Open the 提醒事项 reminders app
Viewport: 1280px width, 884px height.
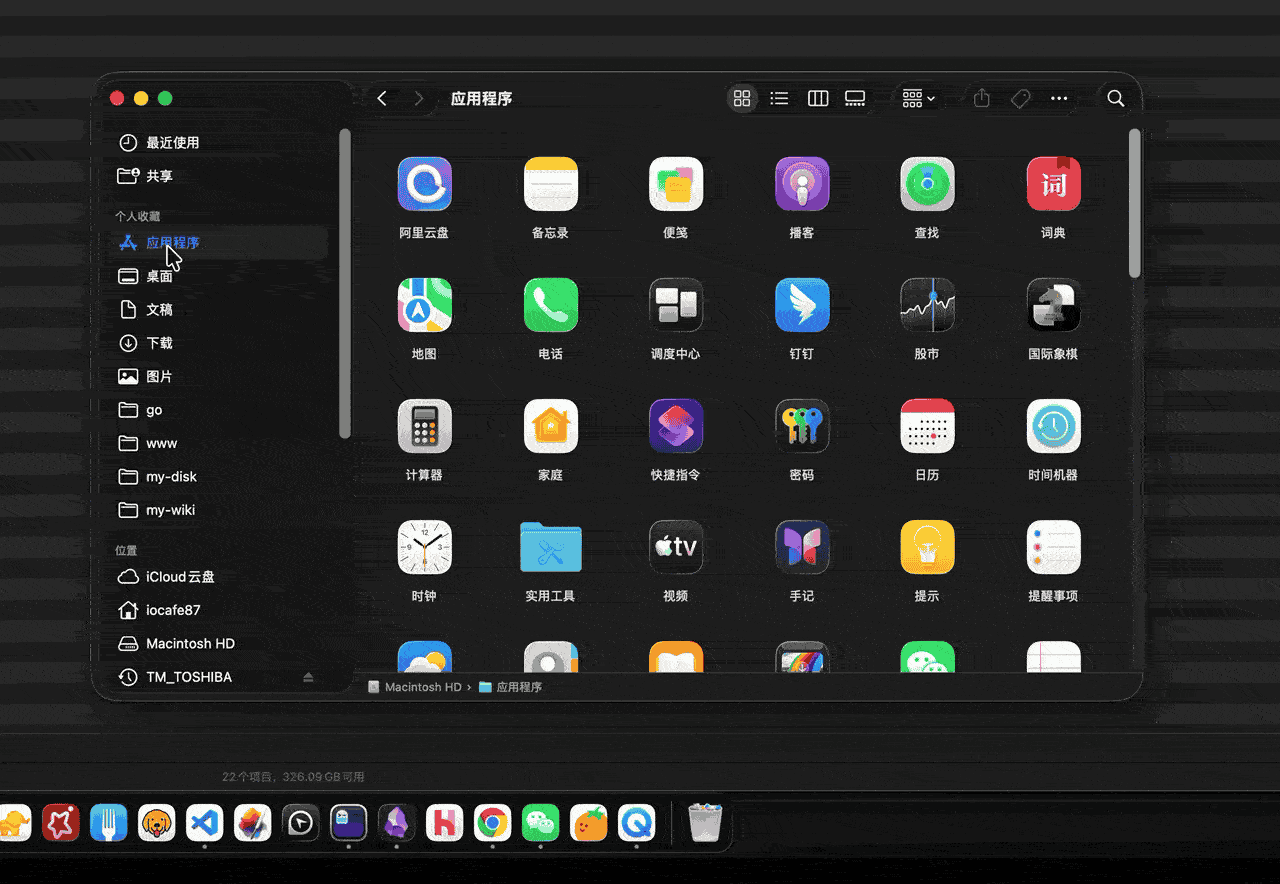point(1053,547)
